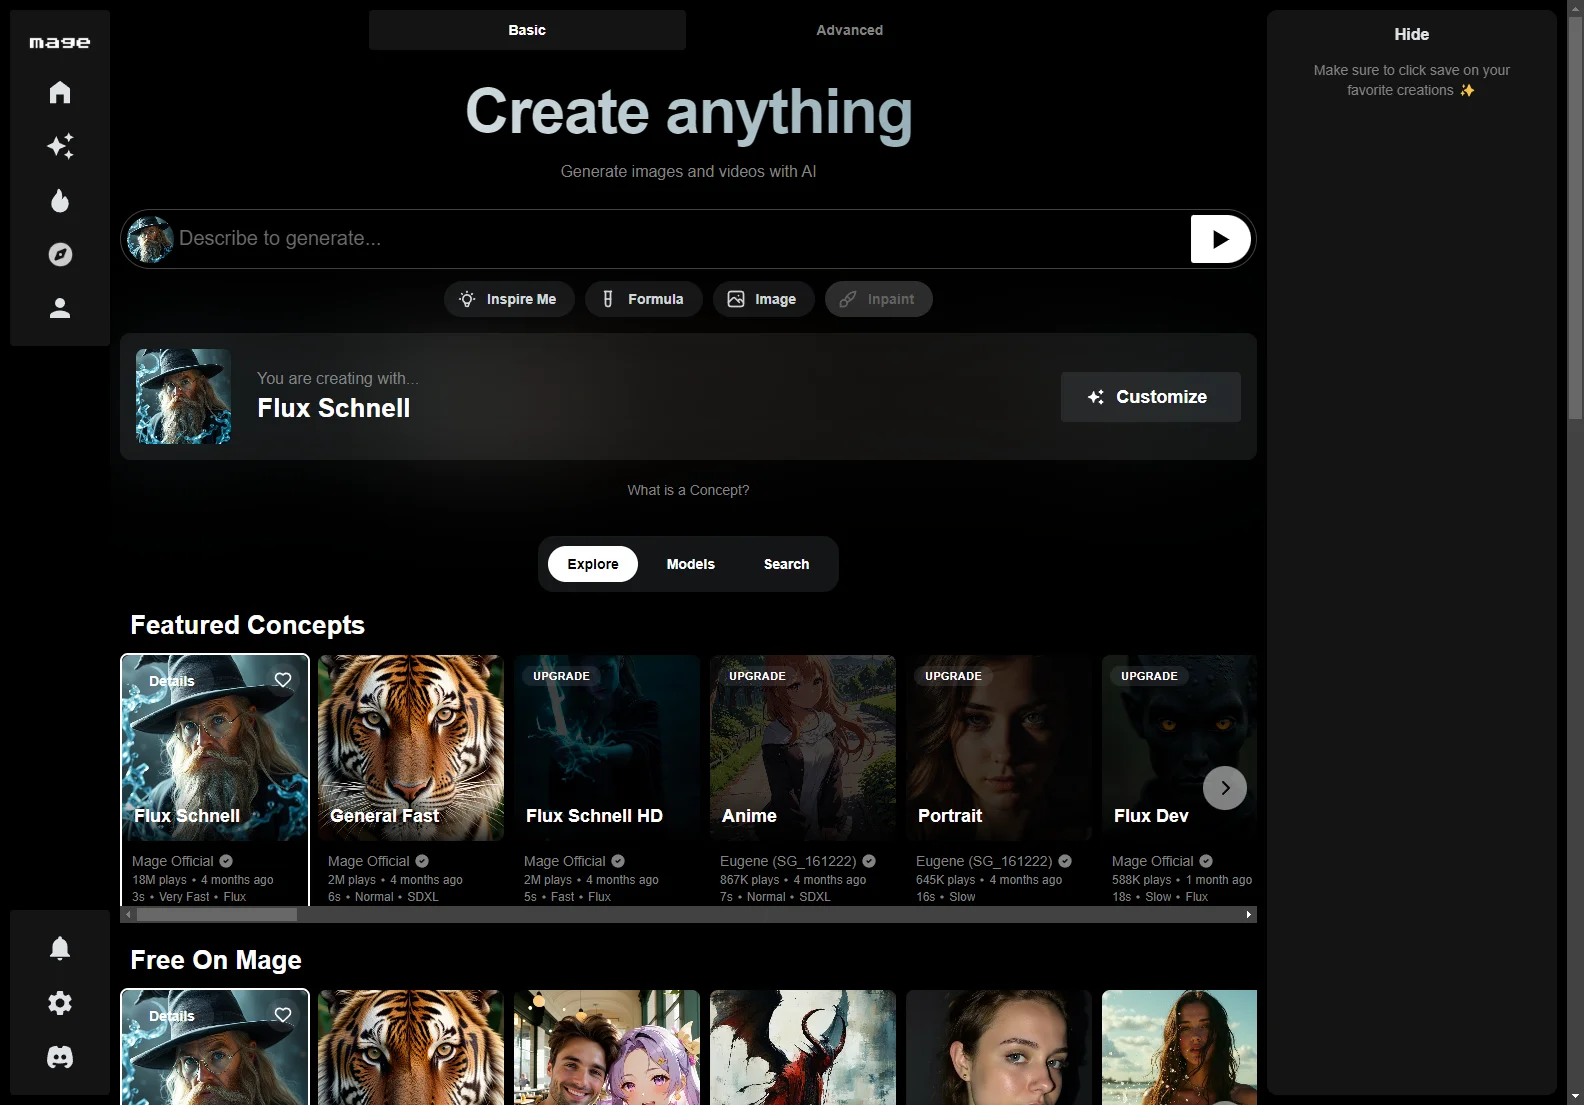Open Eugene (SG_161222) under Portrait card
The height and width of the screenshot is (1105, 1584).
click(x=984, y=861)
